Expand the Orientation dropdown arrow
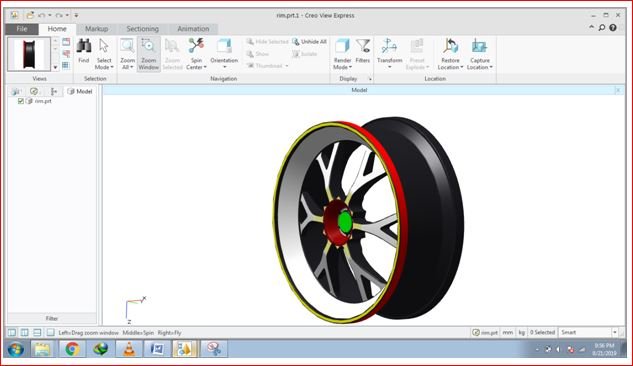Image resolution: width=633 pixels, height=366 pixels. point(224,67)
